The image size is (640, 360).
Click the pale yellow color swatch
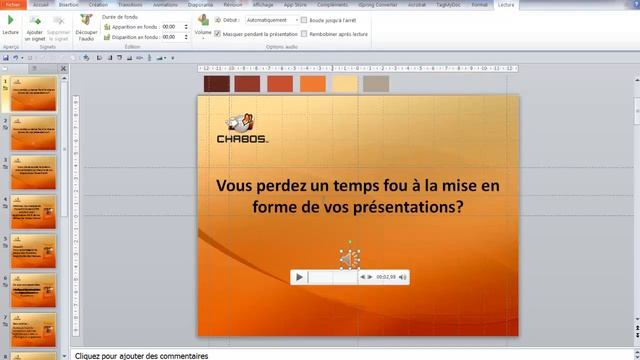point(345,84)
